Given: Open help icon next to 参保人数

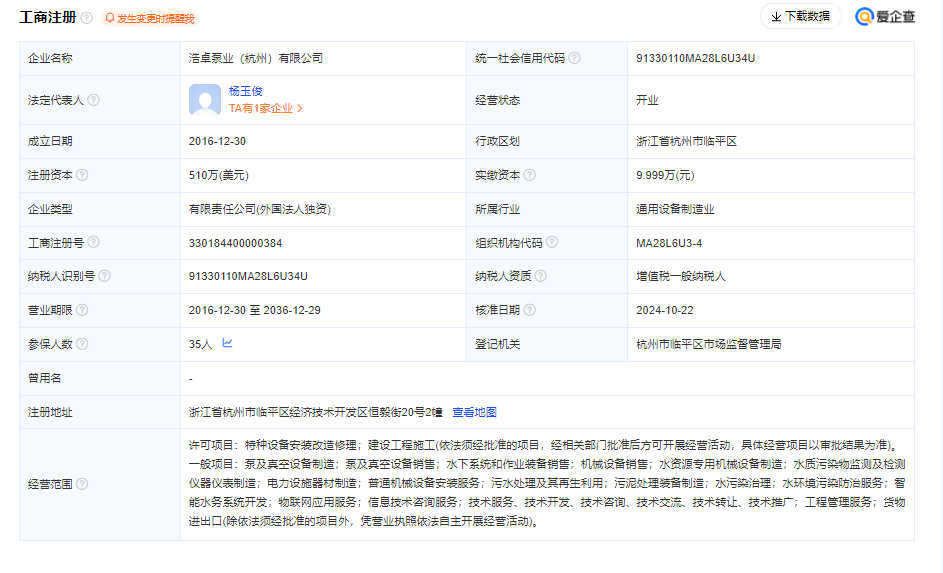Looking at the screenshot, I should click(82, 344).
